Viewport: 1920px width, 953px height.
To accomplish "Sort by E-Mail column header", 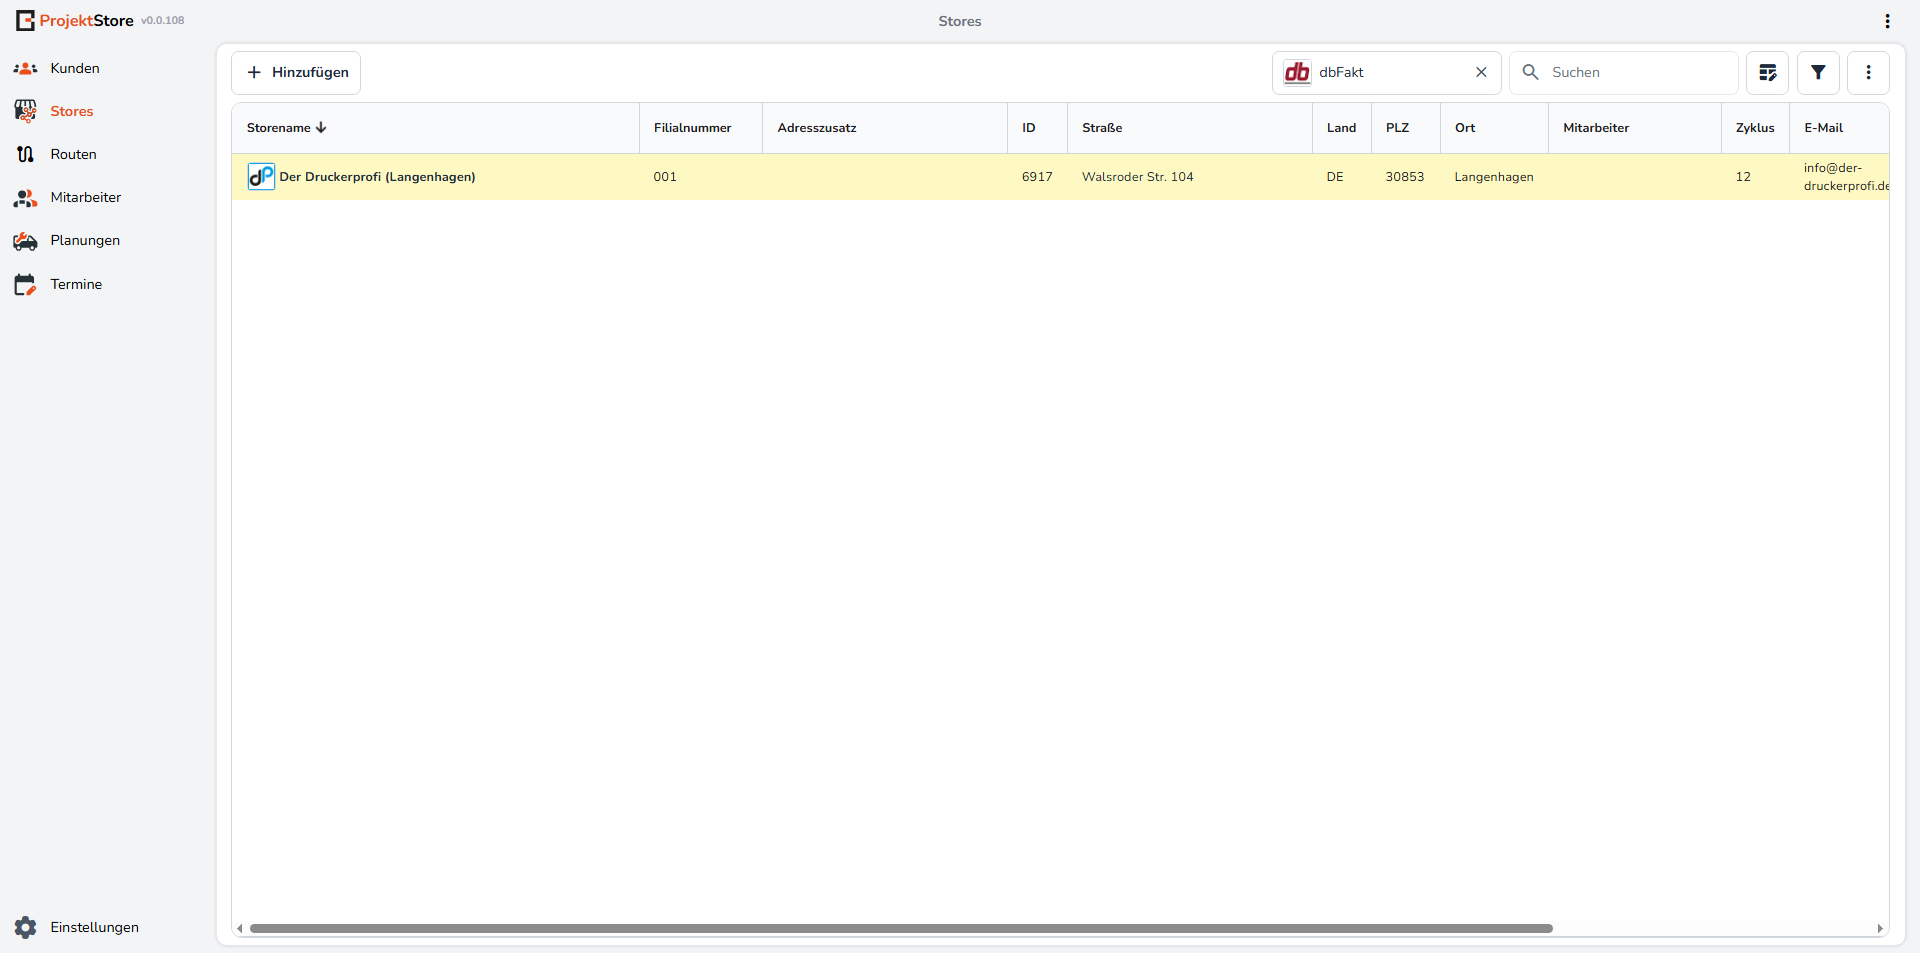I will coord(1823,127).
